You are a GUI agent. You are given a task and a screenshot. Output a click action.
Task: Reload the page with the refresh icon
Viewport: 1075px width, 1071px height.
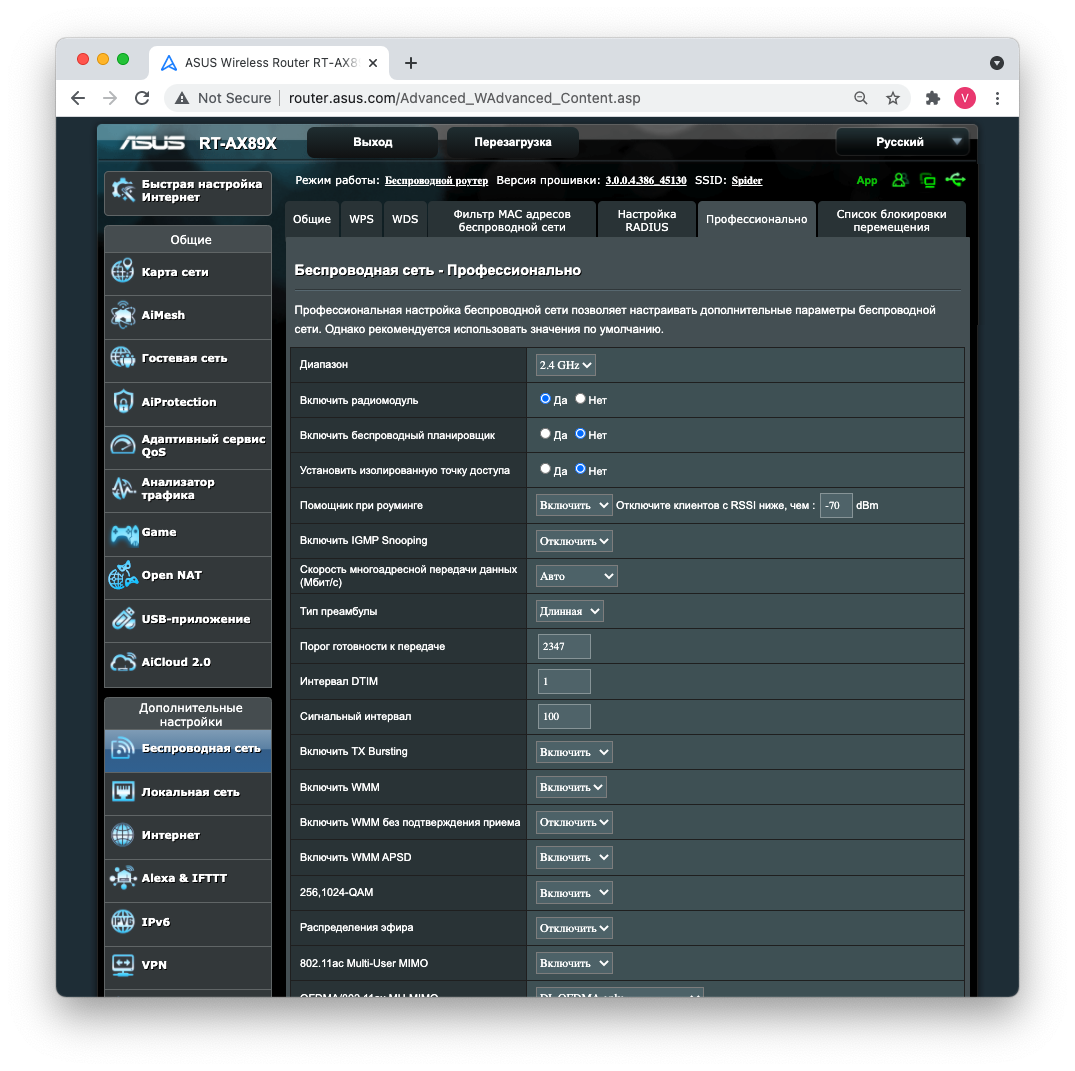click(142, 98)
